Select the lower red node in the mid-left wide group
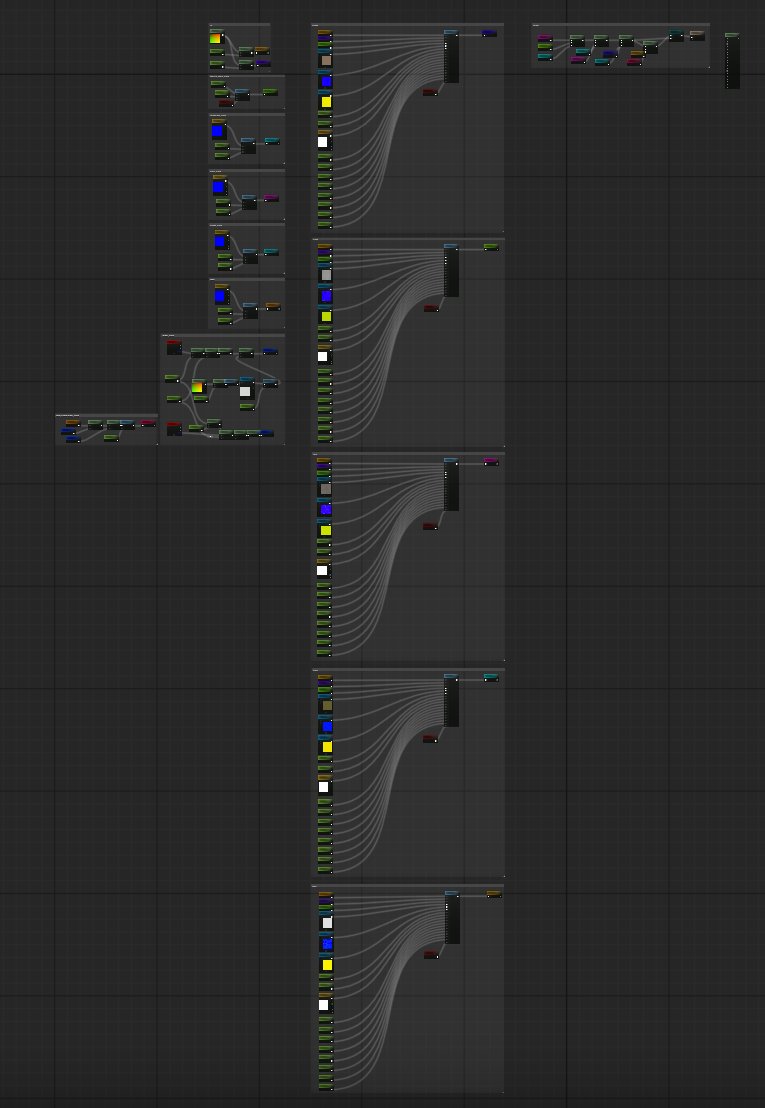765x1108 pixels. click(174, 428)
